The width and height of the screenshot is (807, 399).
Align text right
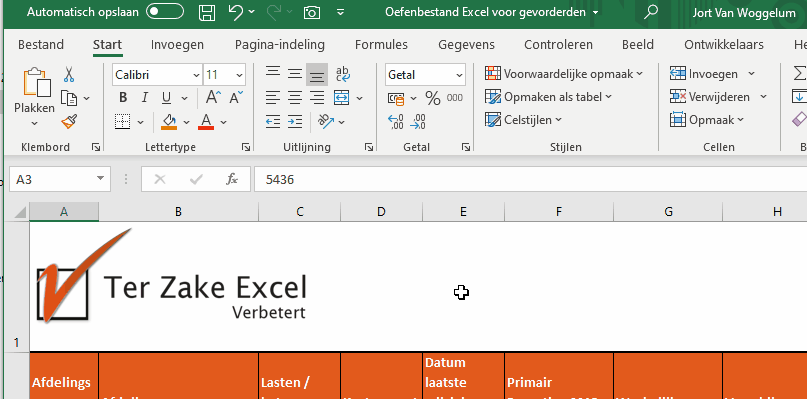317,97
